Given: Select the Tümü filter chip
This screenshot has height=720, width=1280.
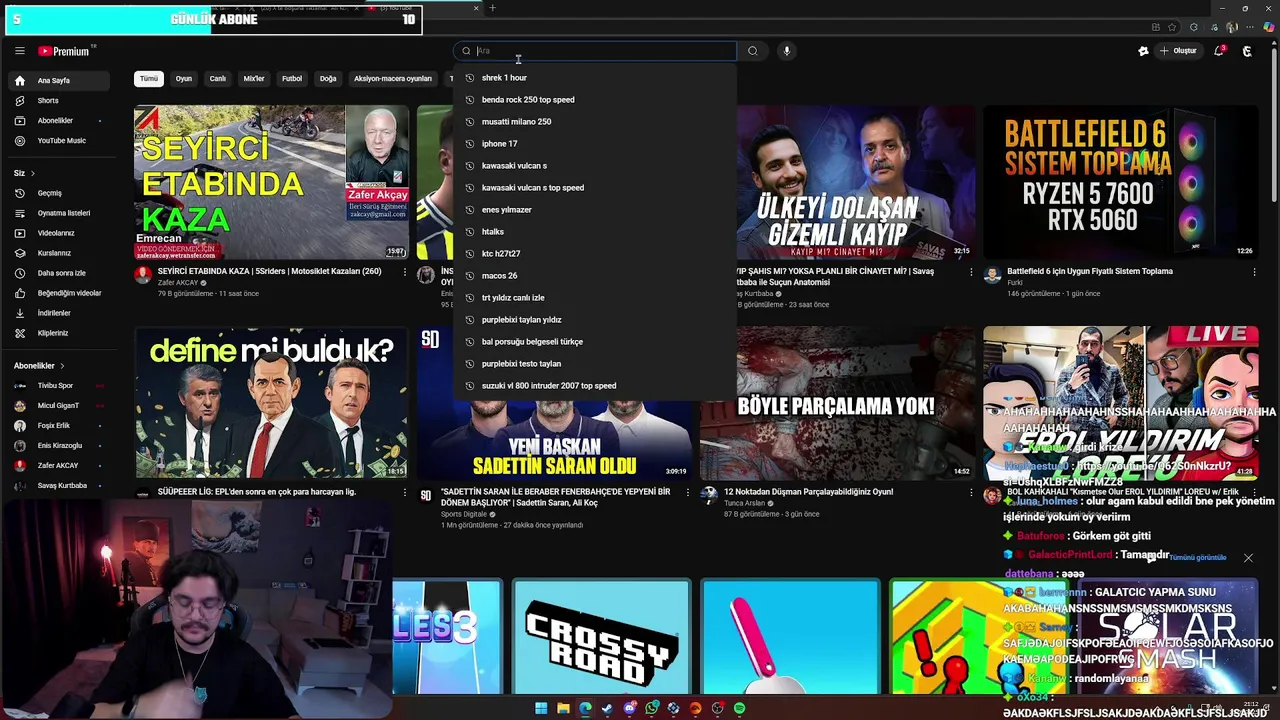Looking at the screenshot, I should pyautogui.click(x=149, y=78).
